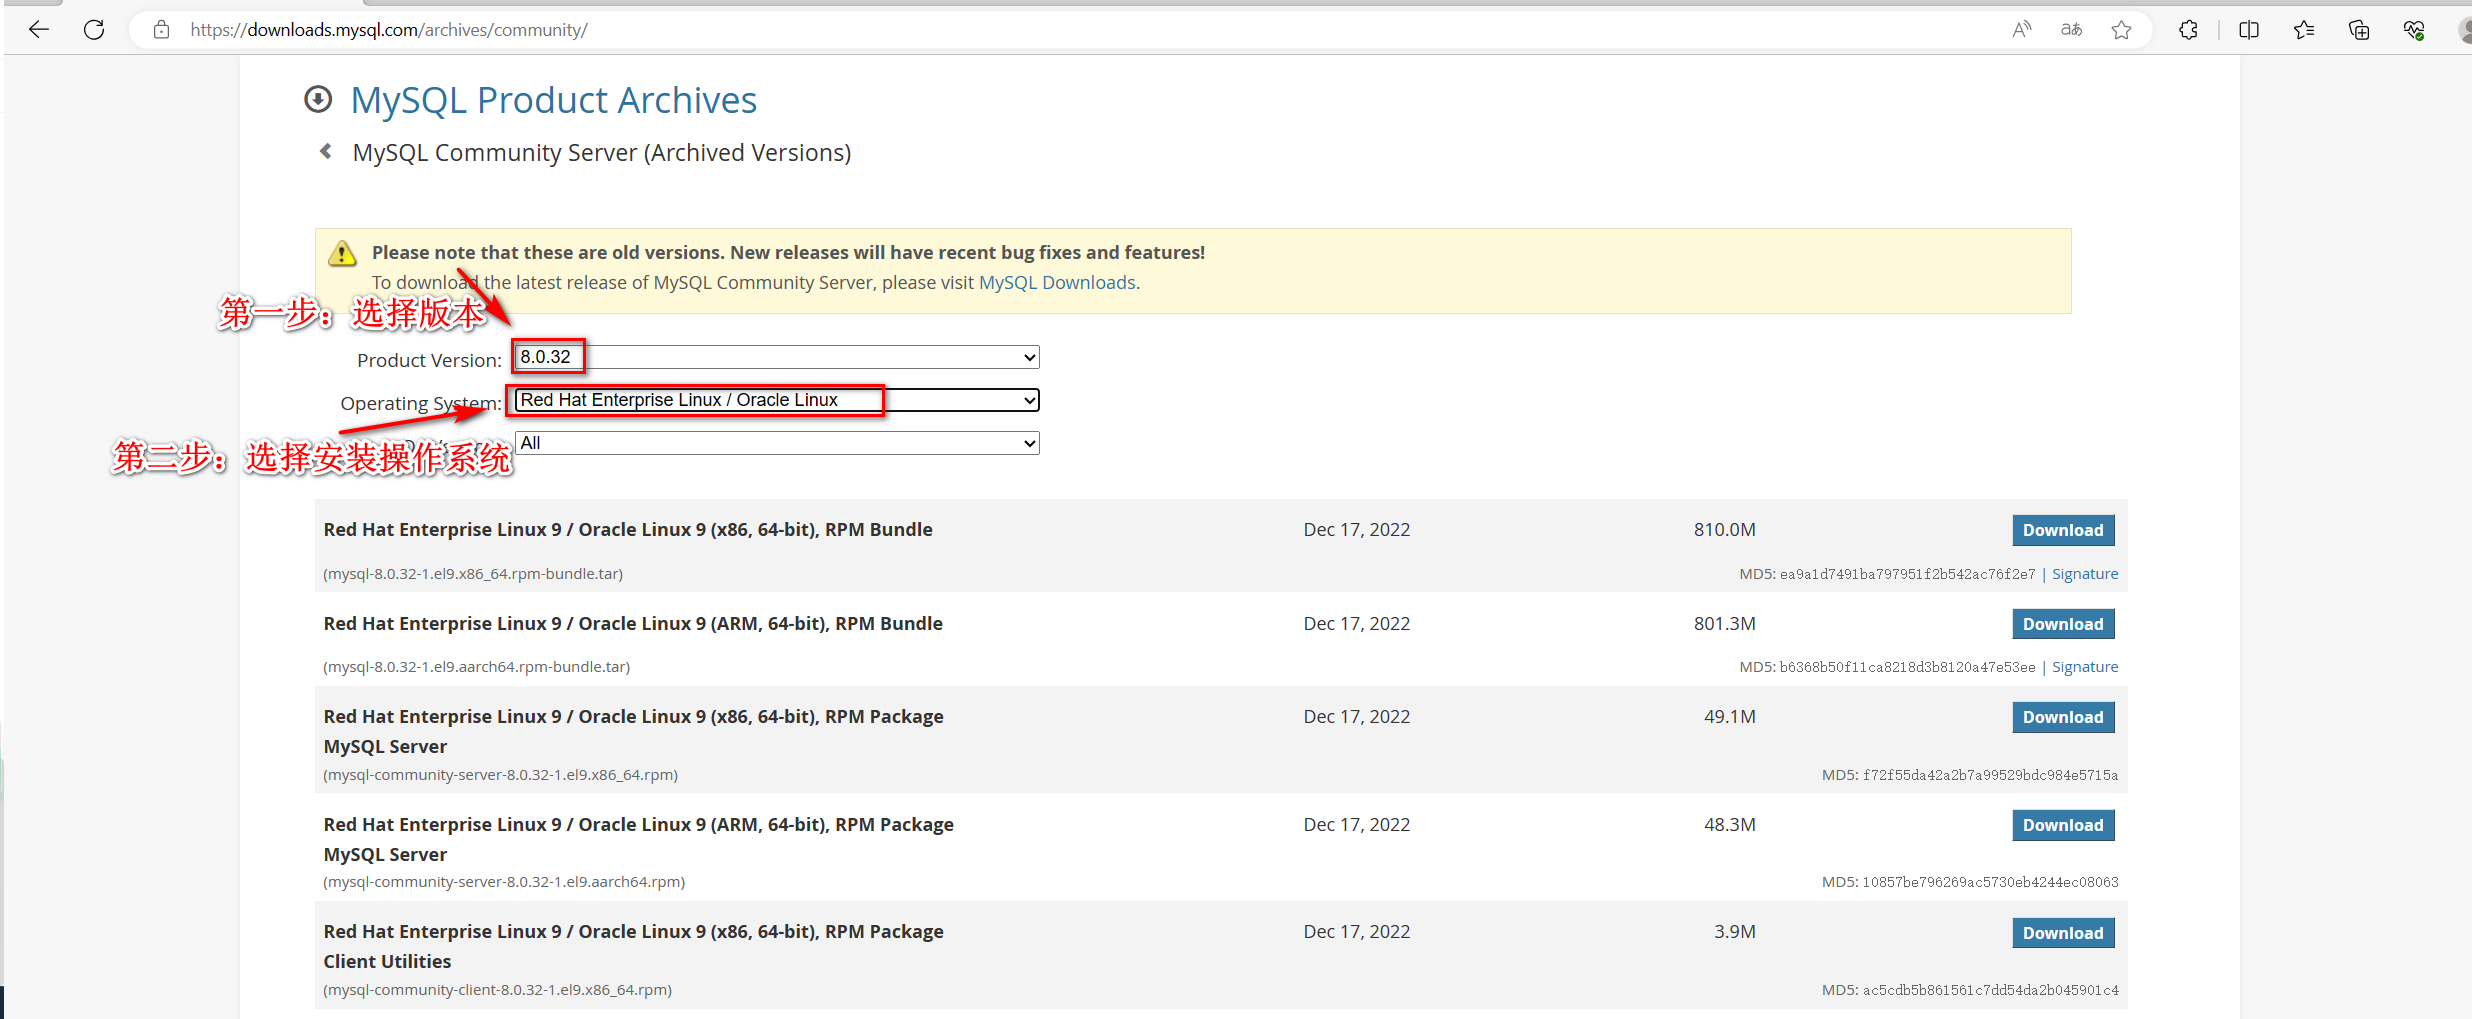
Task: Open Signature link for ARM RPM Bundle
Action: (x=2085, y=667)
